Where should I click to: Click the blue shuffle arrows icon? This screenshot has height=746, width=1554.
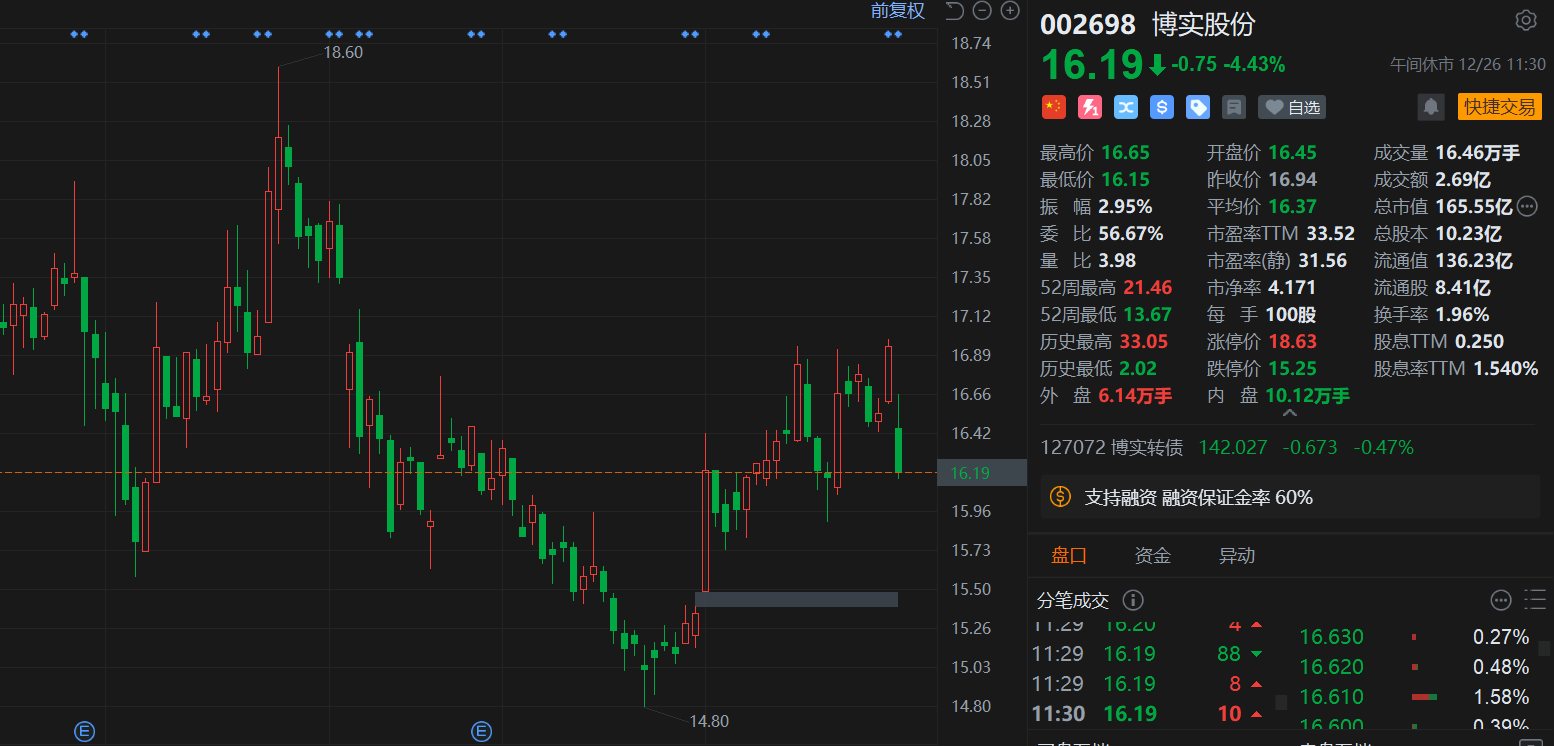click(1126, 107)
